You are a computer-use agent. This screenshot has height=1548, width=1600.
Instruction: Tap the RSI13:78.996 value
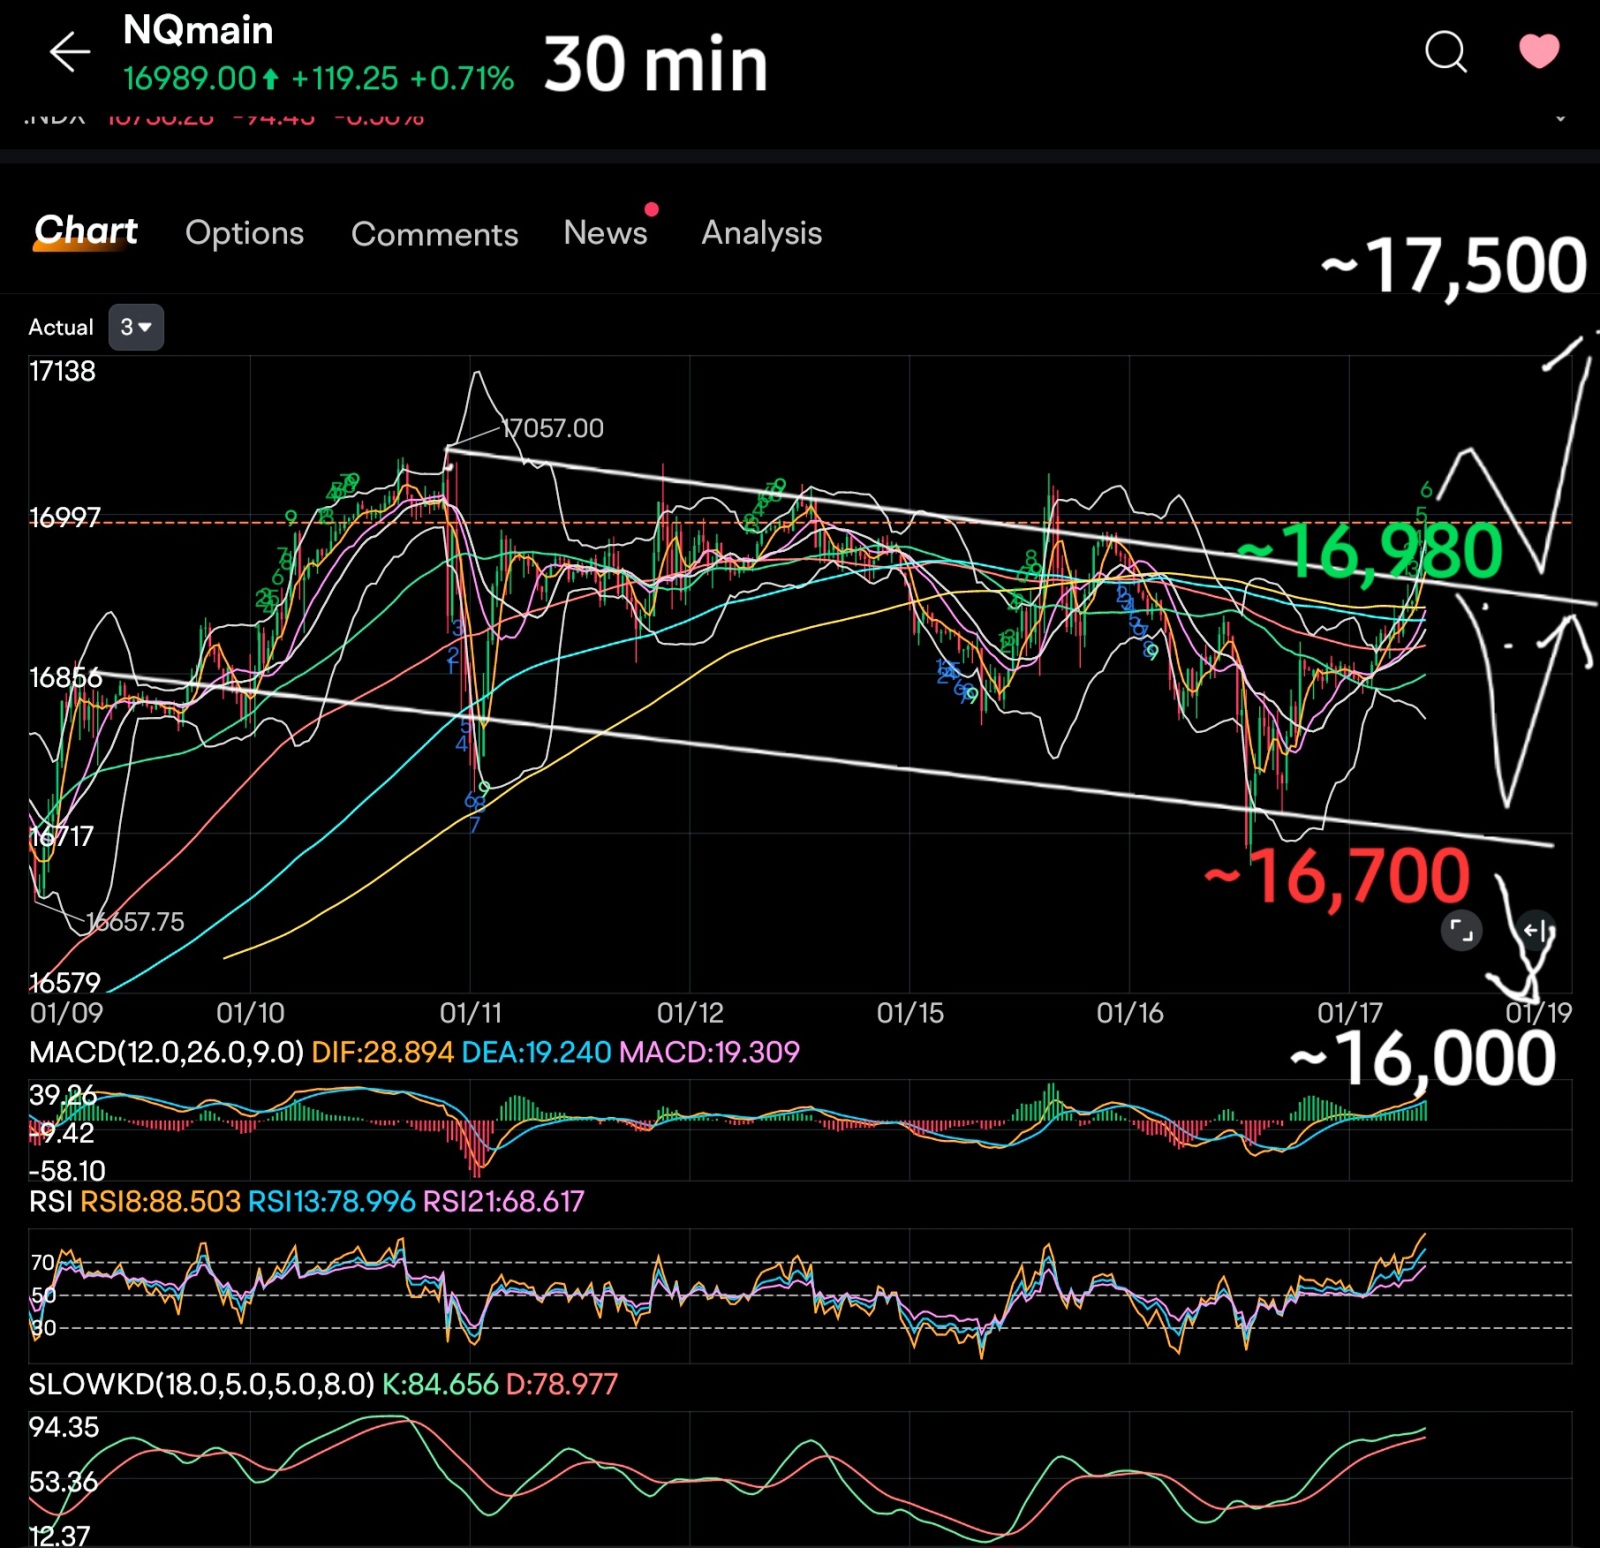[331, 1201]
